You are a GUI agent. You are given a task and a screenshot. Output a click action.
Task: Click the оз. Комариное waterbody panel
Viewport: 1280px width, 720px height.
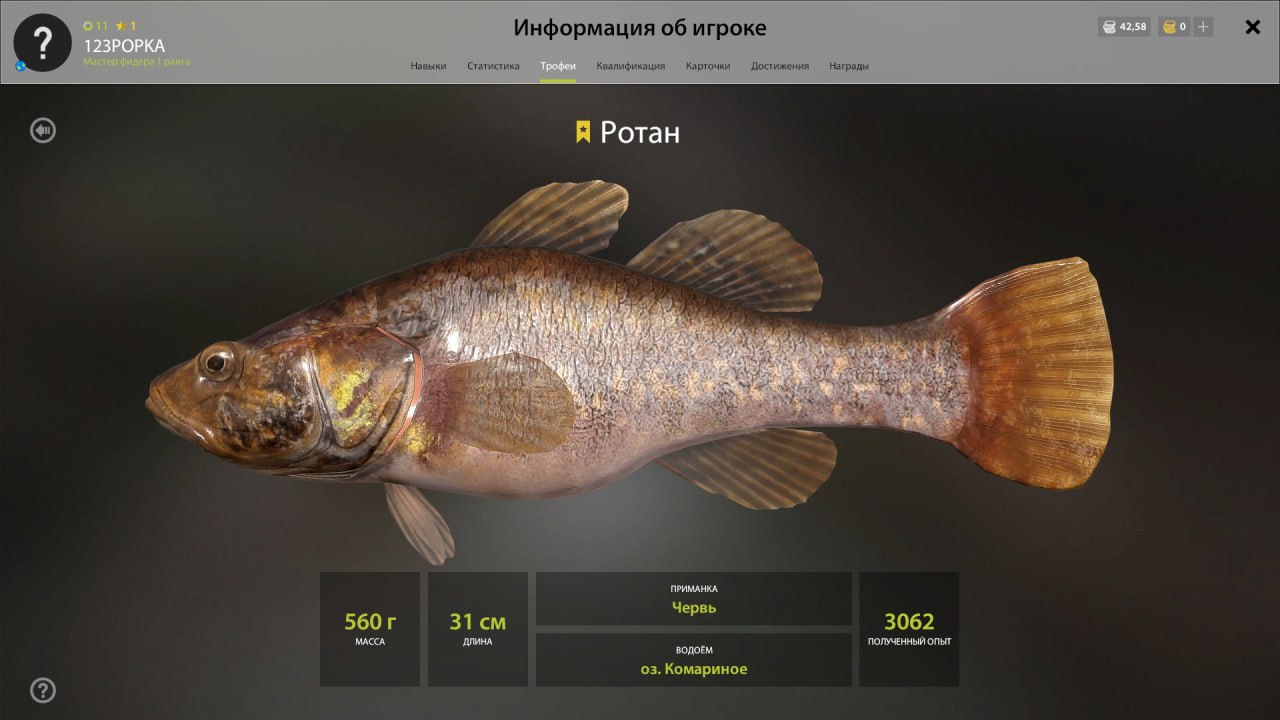tap(694, 660)
